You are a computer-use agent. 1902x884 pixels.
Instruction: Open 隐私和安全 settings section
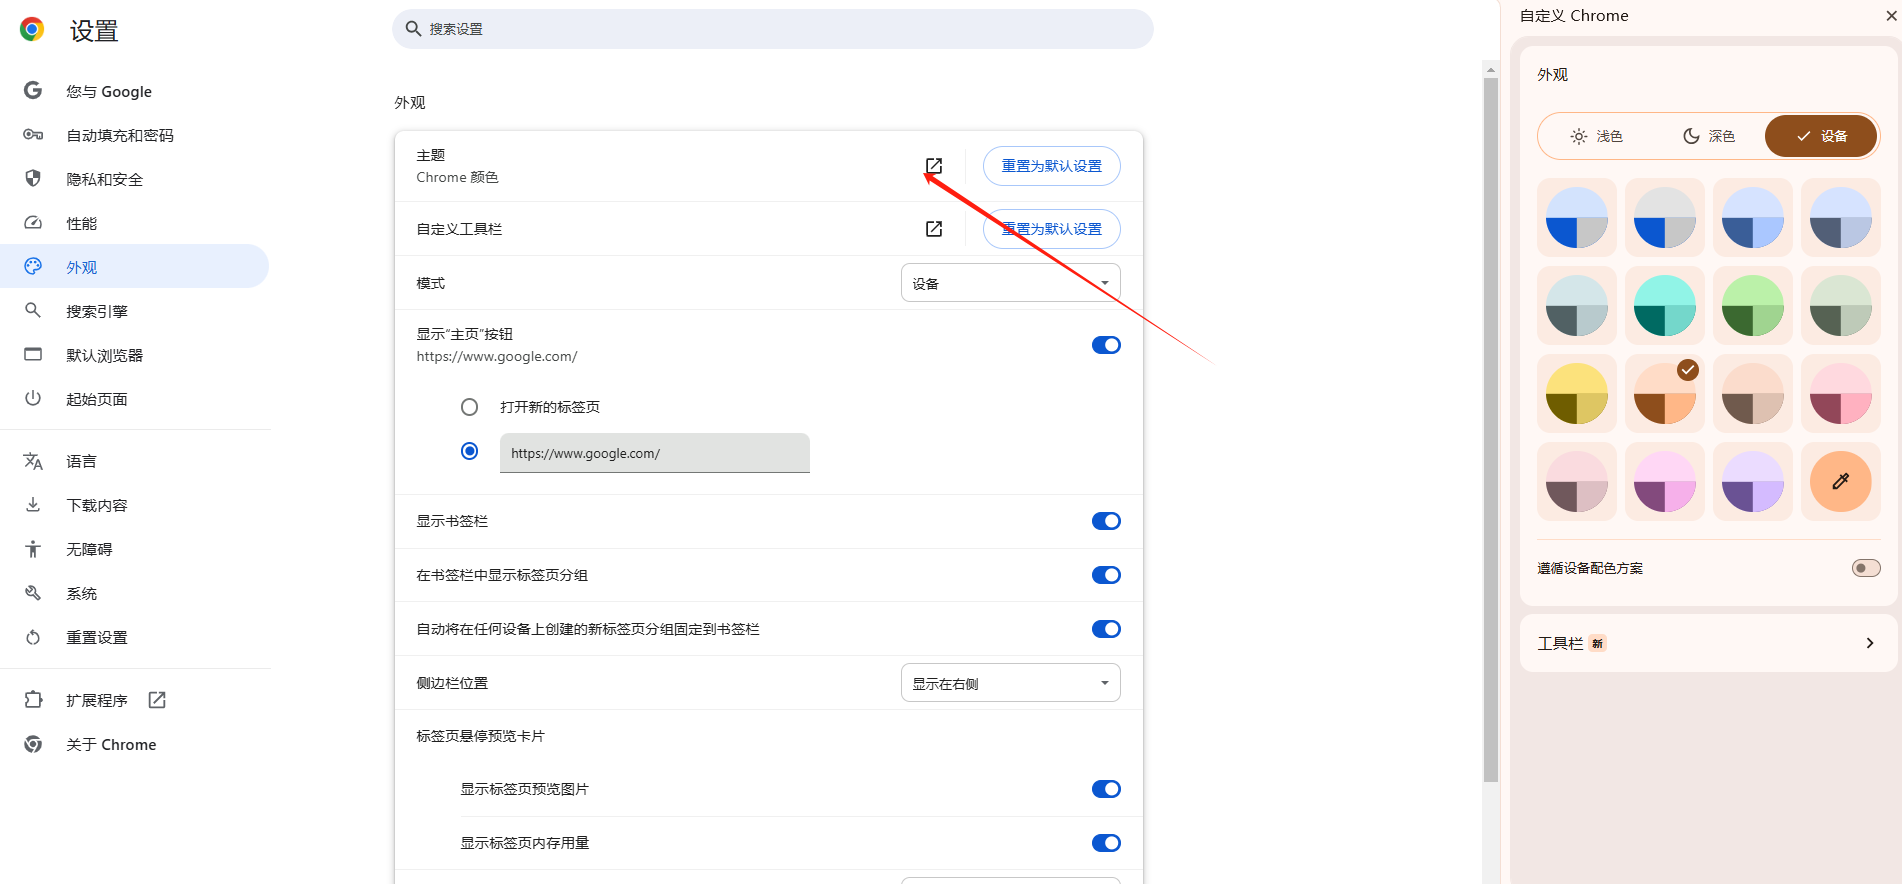(134, 179)
